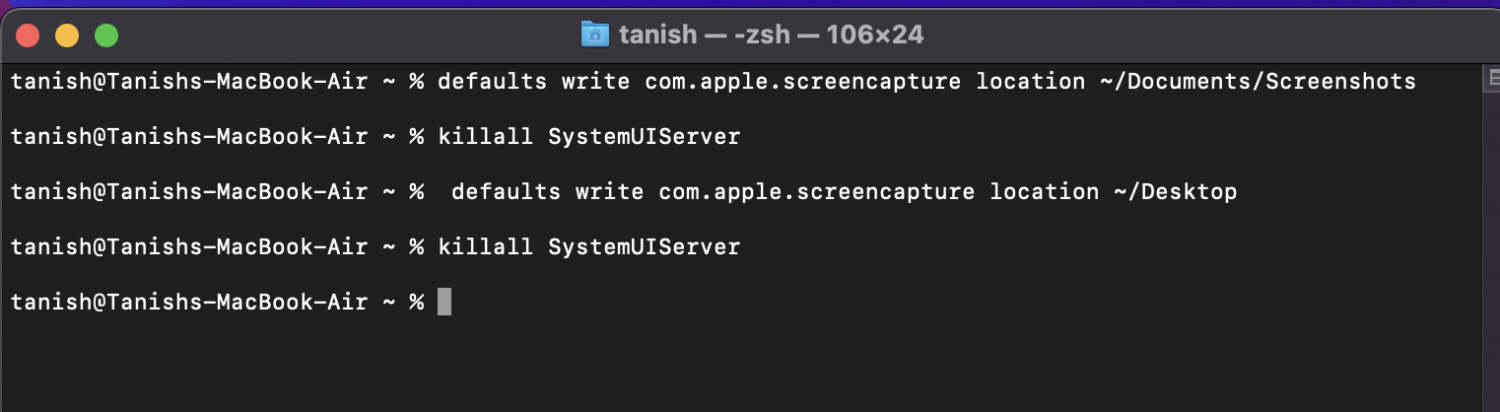Click the empty terminal area below the prompt
The width and height of the screenshot is (1500, 412).
click(x=700, y=365)
